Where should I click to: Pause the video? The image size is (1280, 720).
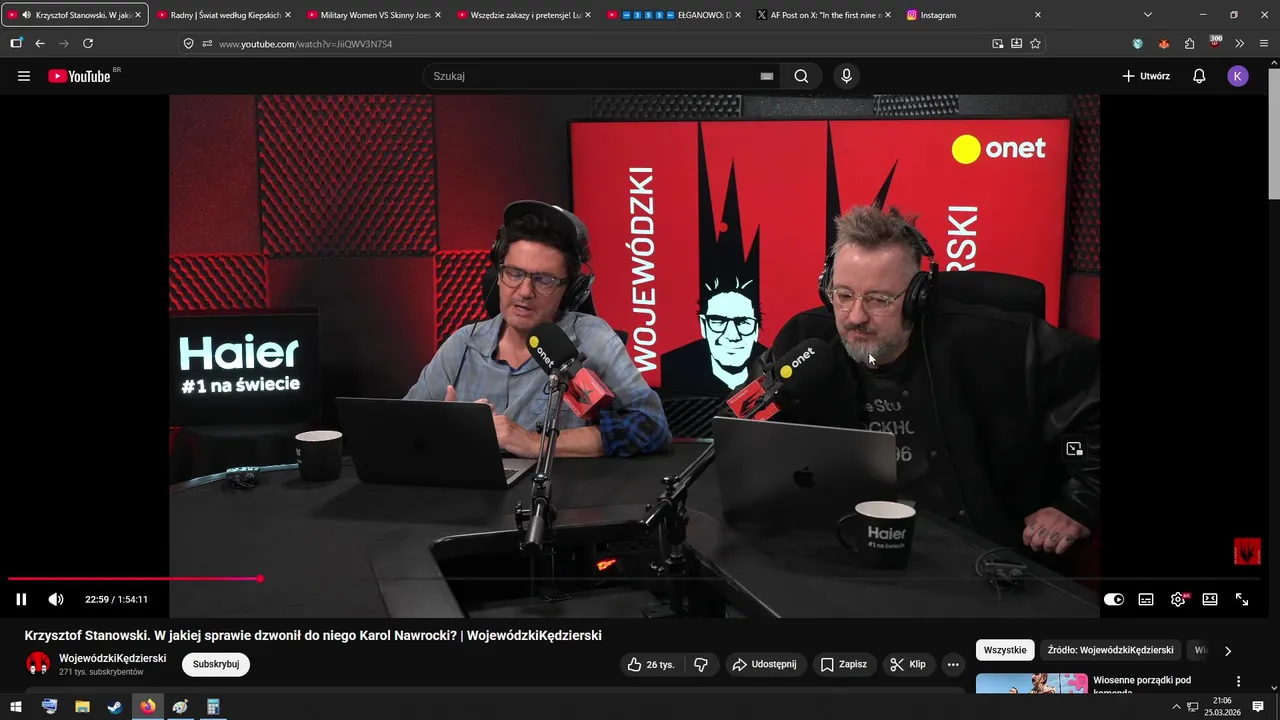point(21,599)
